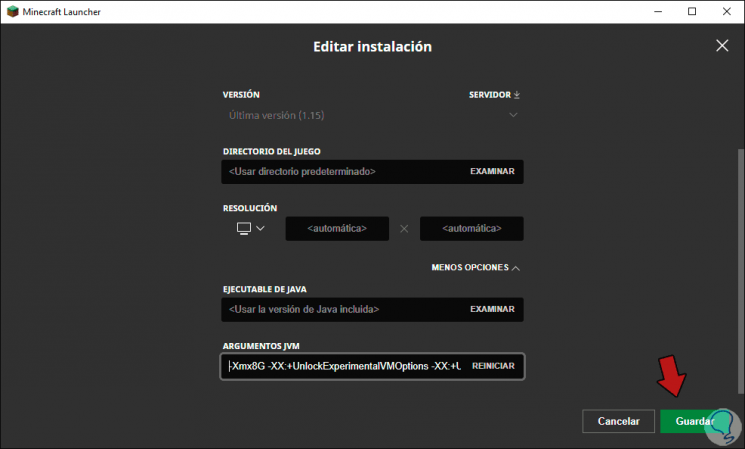
Task: Click the resolution height automática field
Action: pyautogui.click(x=472, y=229)
